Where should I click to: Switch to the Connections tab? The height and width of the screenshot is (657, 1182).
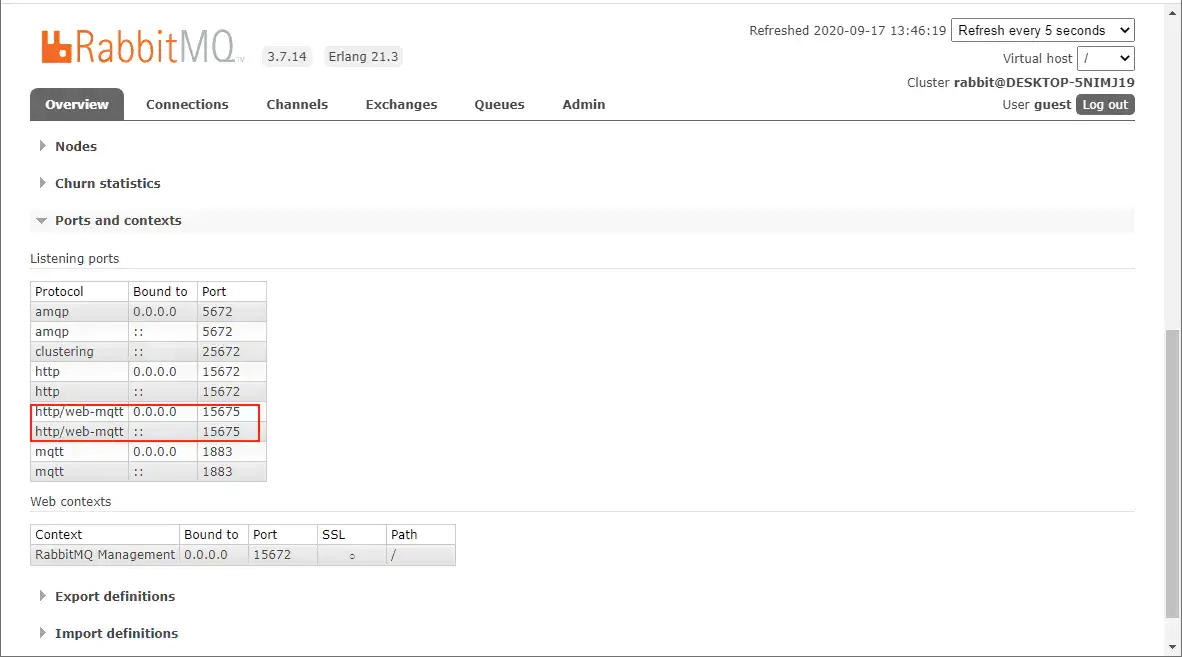(x=187, y=105)
